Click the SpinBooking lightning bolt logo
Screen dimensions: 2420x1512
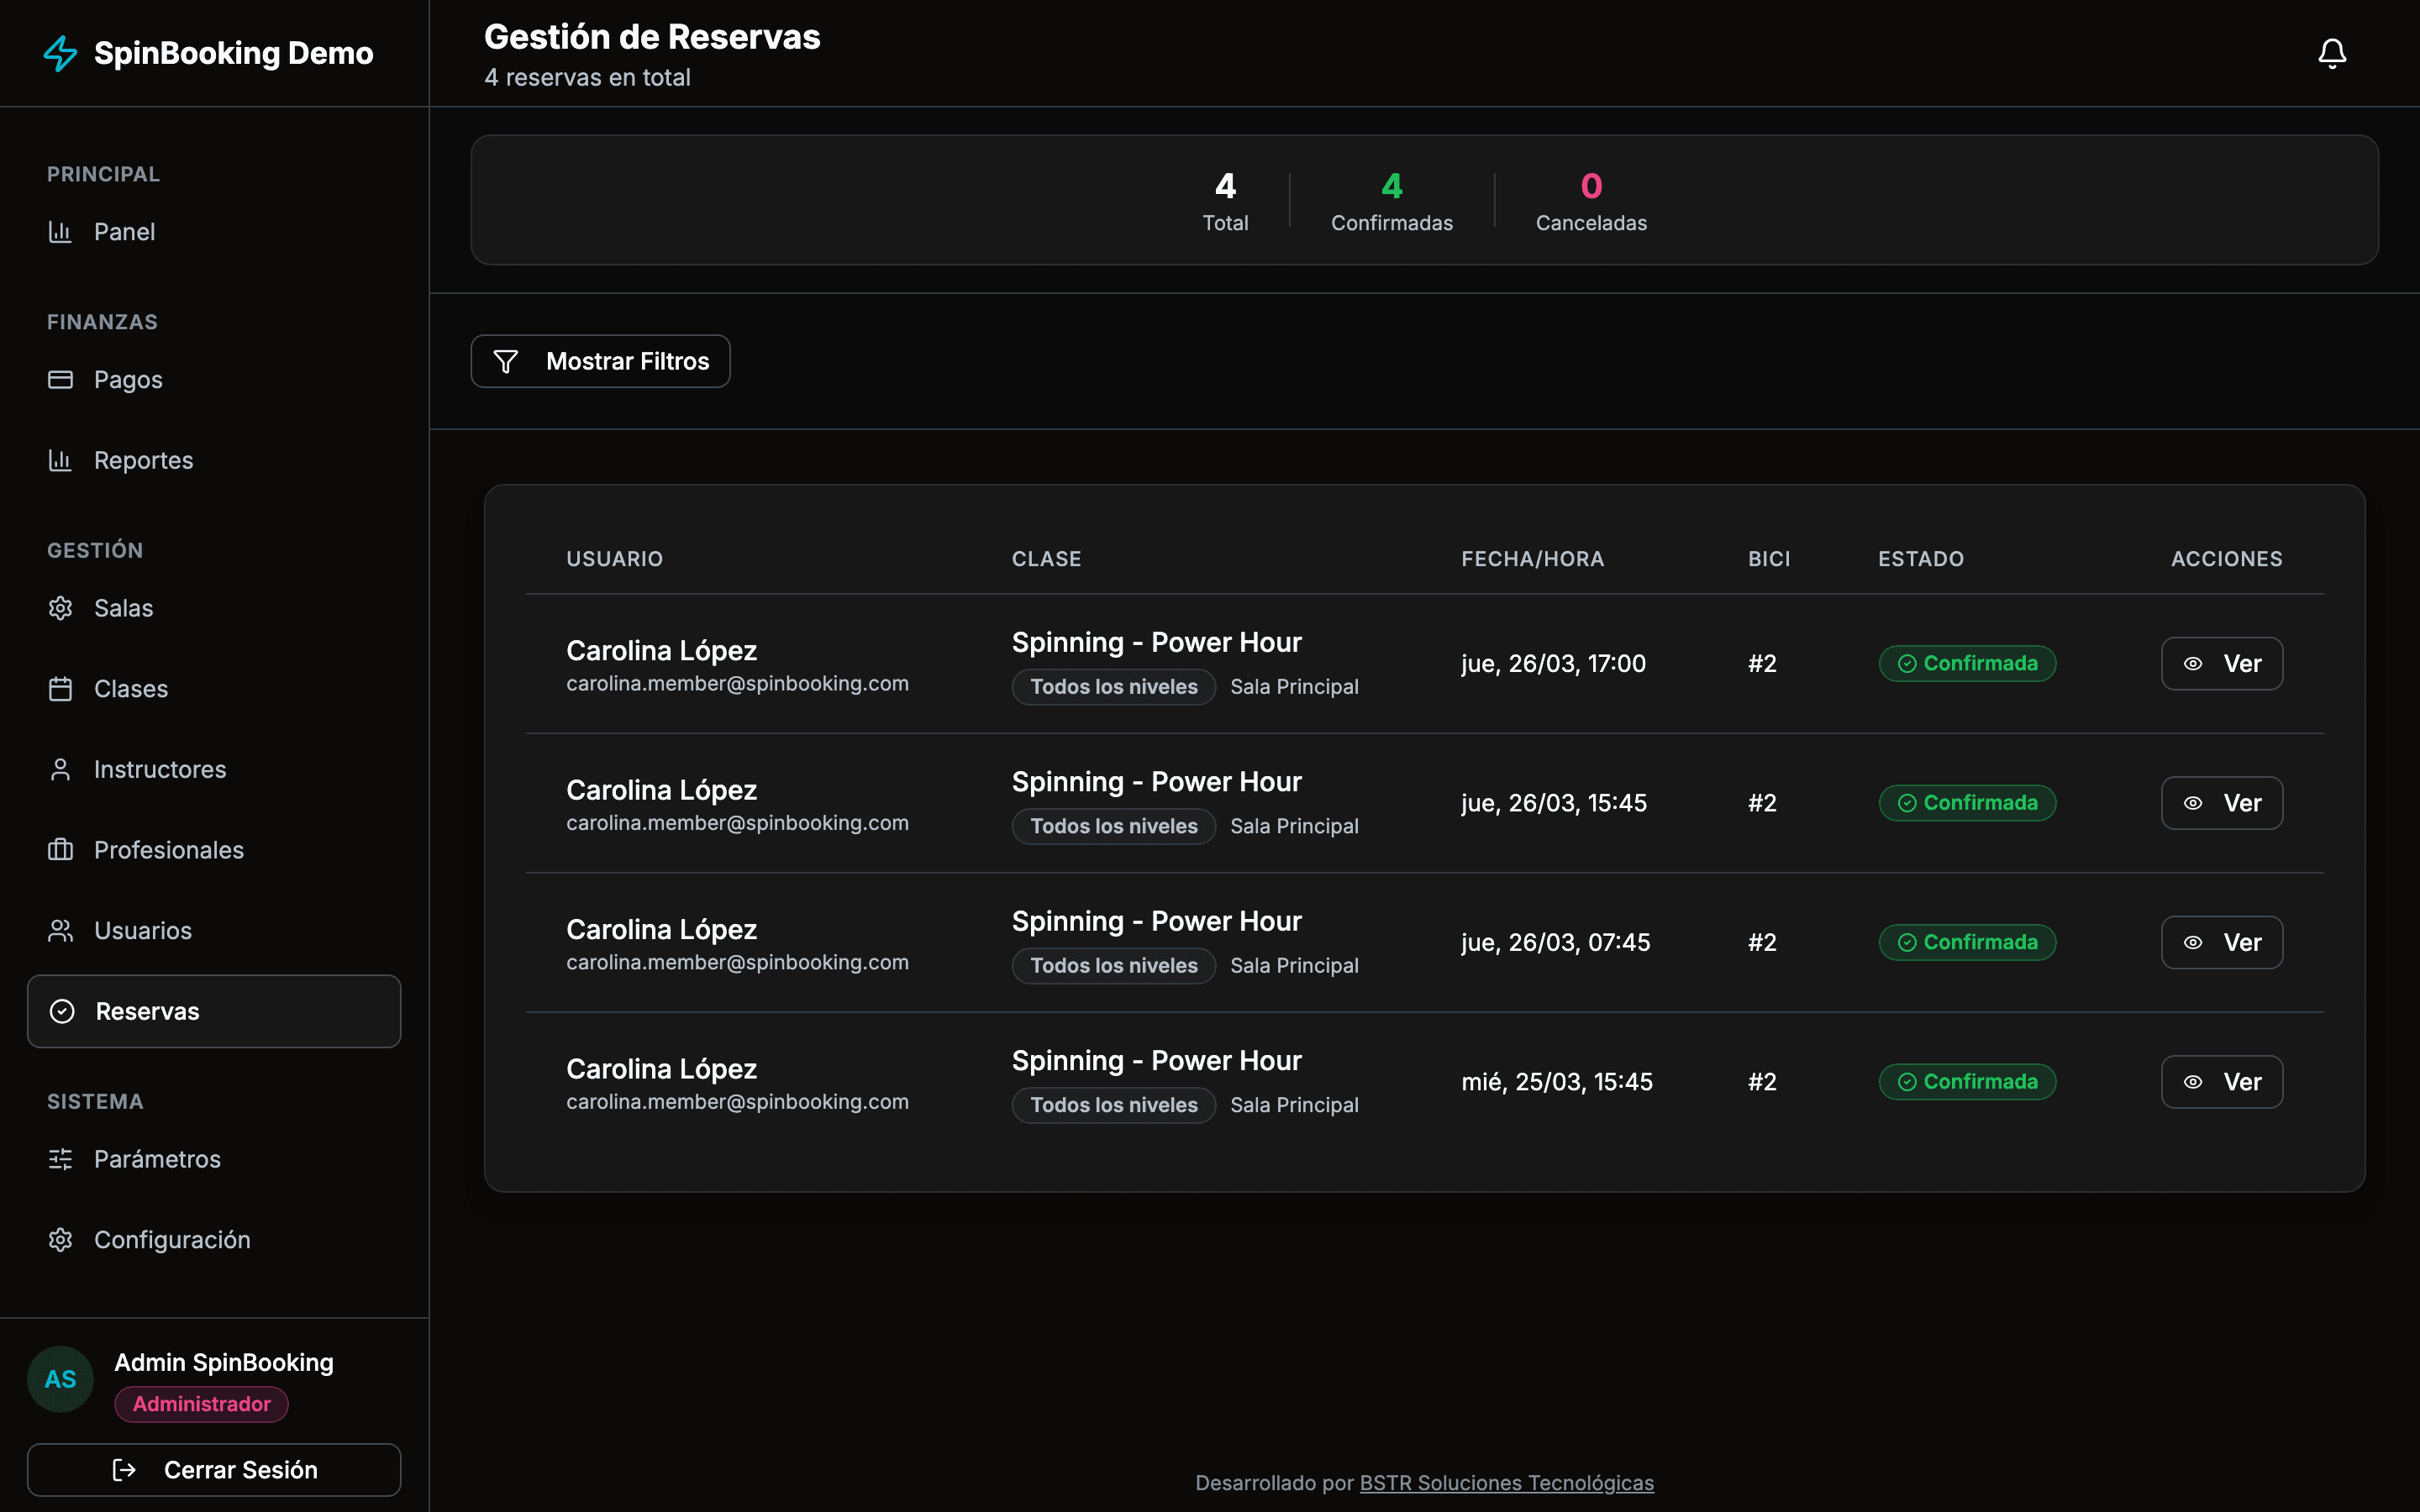click(x=60, y=53)
